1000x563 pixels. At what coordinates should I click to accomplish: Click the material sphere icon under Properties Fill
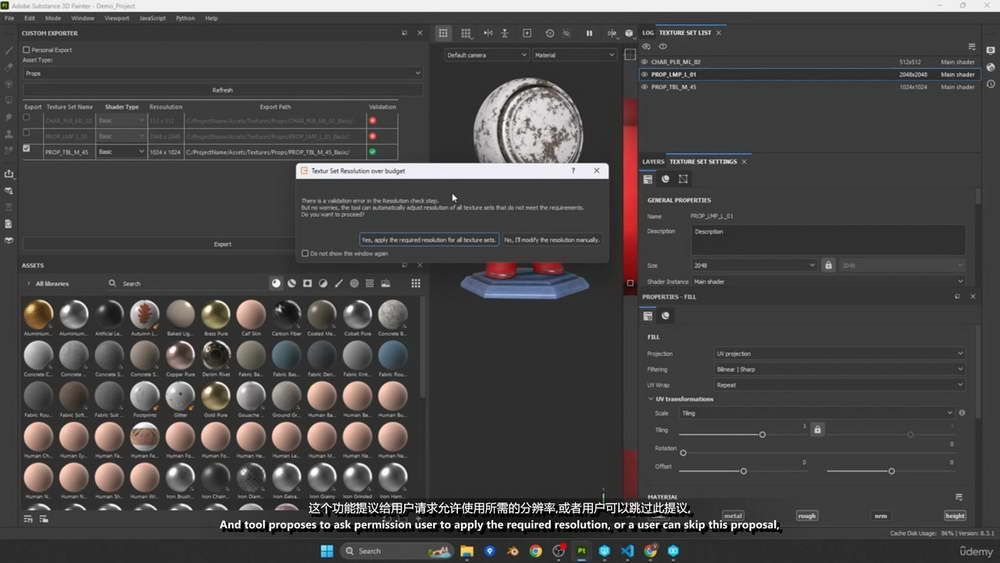(665, 316)
